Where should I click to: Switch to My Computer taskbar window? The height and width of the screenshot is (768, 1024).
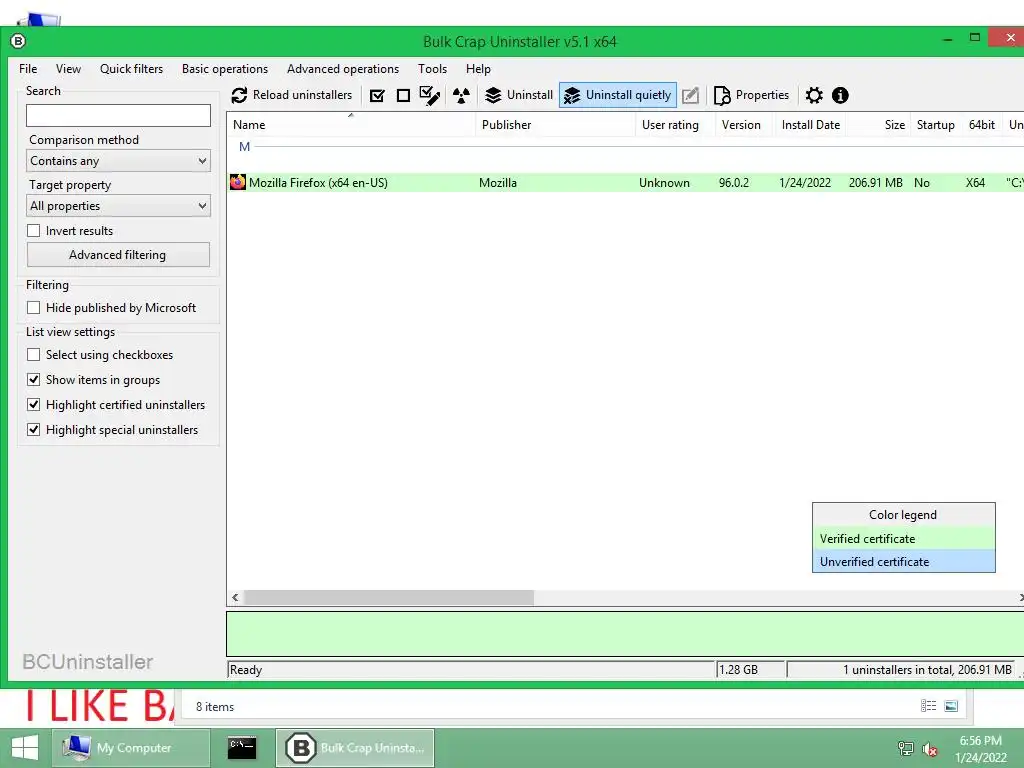[131, 748]
